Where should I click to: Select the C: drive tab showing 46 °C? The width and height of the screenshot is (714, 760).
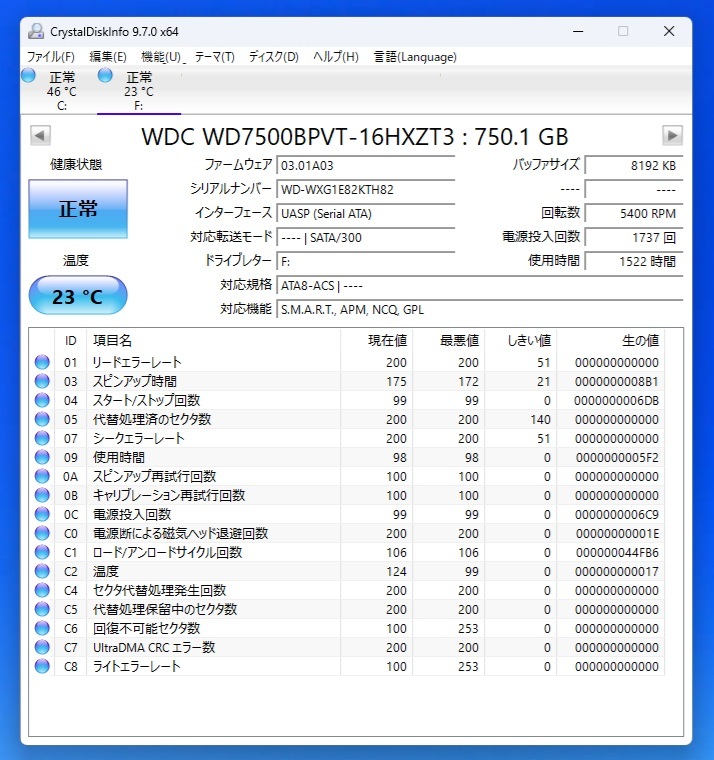click(59, 90)
